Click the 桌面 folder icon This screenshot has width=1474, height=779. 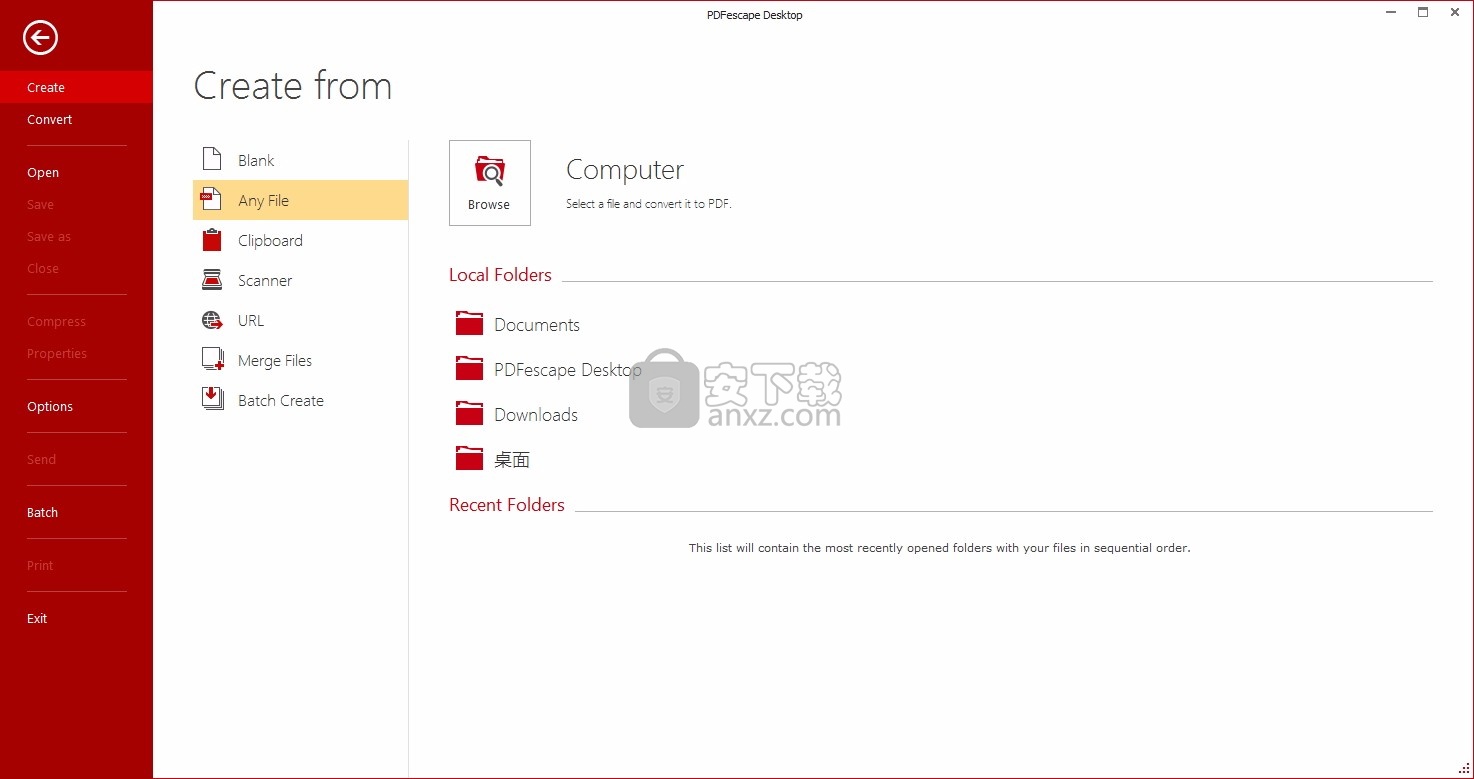[469, 459]
